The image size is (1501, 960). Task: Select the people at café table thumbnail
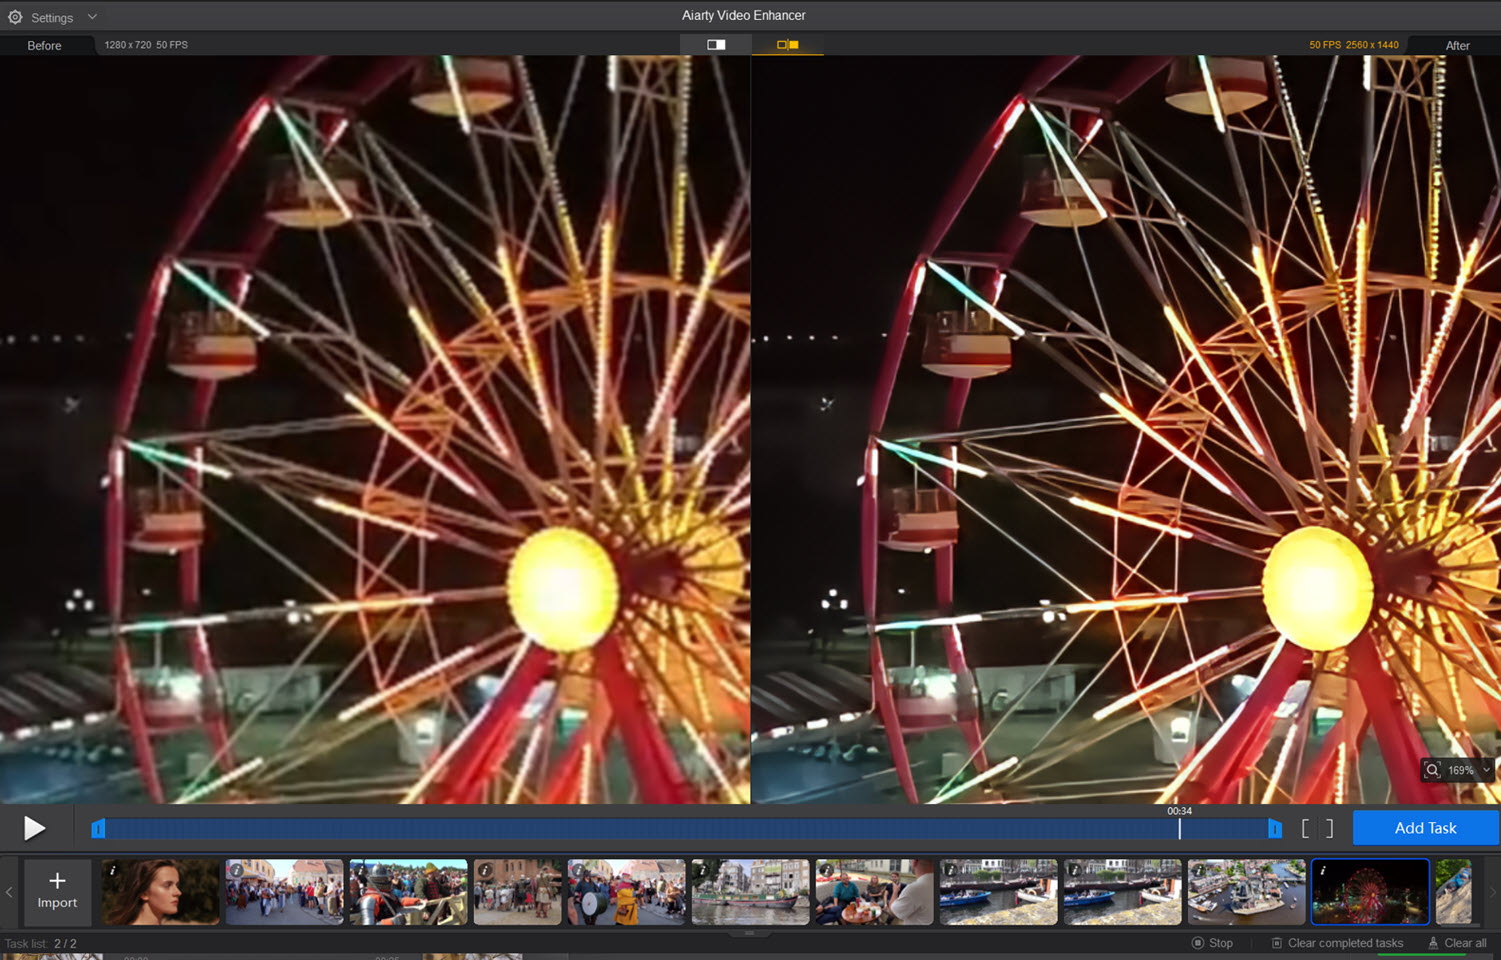[874, 891]
